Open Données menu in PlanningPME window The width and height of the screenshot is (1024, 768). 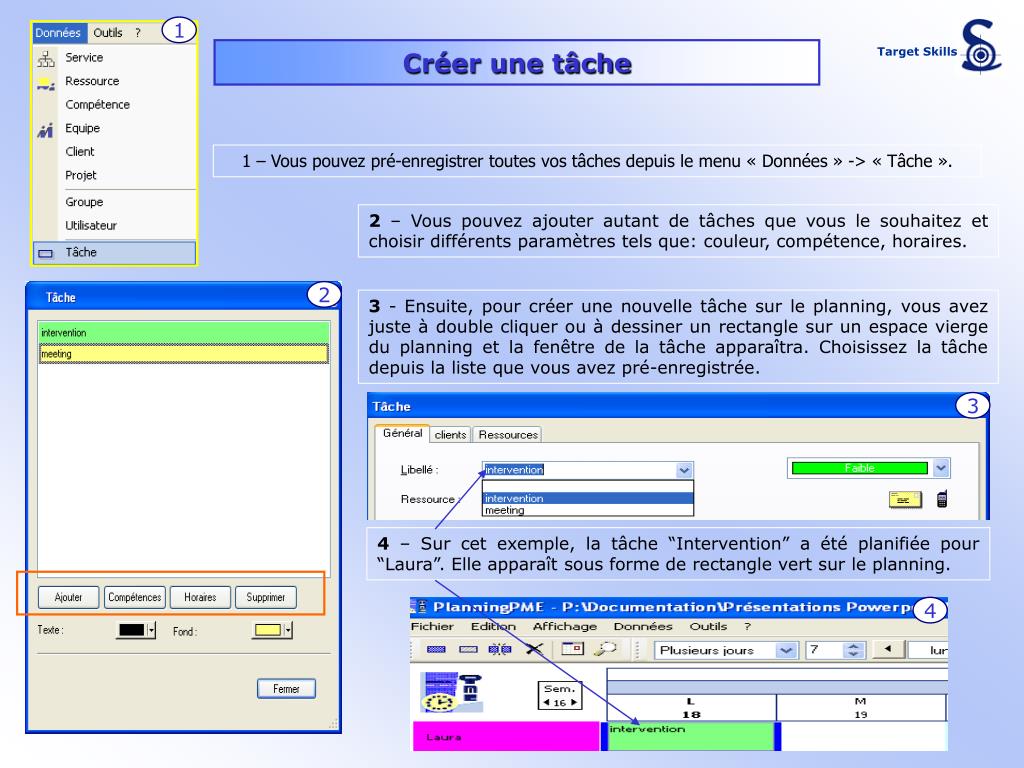click(643, 626)
